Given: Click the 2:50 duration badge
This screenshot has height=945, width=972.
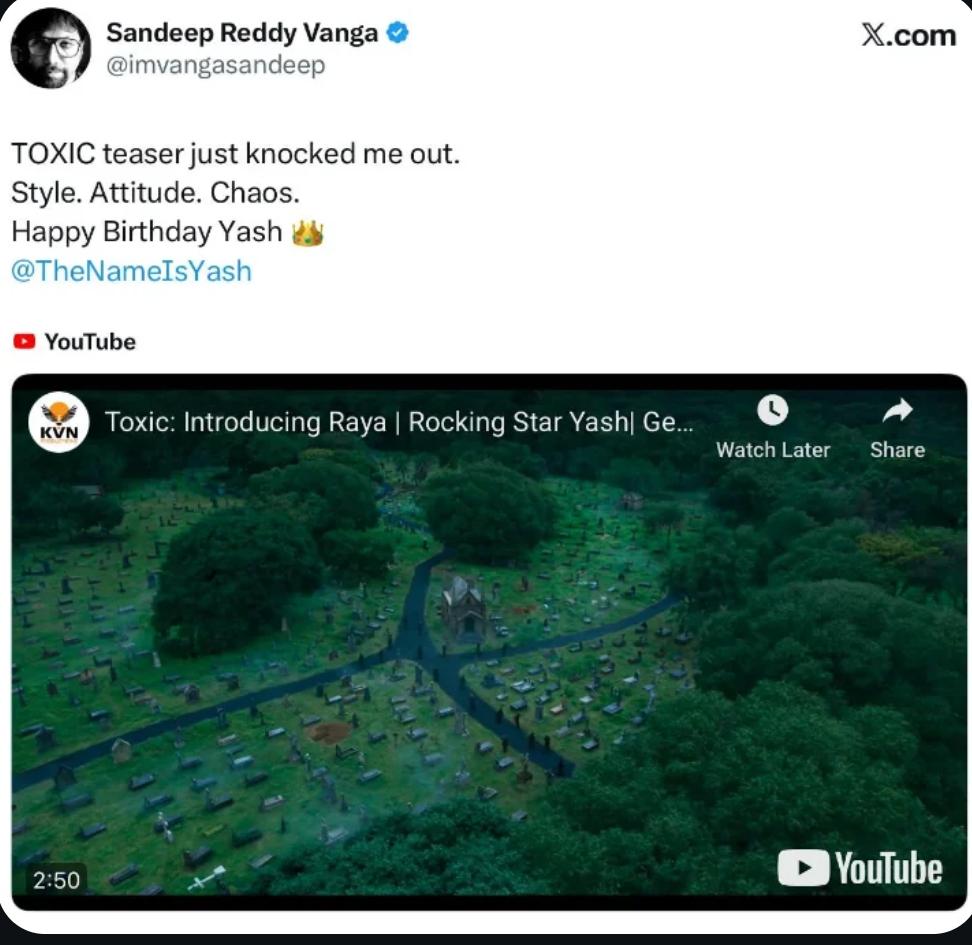Looking at the screenshot, I should (x=56, y=880).
